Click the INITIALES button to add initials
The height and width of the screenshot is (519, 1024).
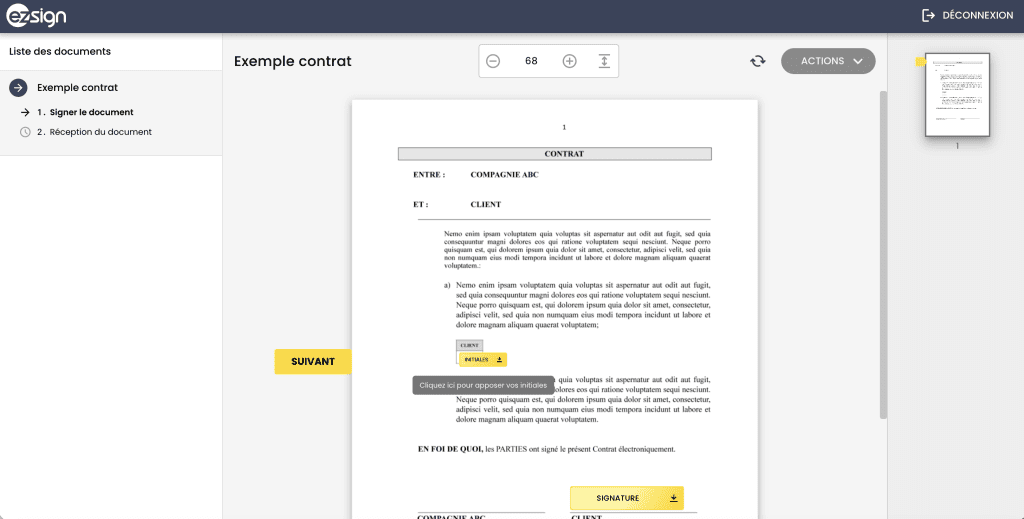[482, 359]
